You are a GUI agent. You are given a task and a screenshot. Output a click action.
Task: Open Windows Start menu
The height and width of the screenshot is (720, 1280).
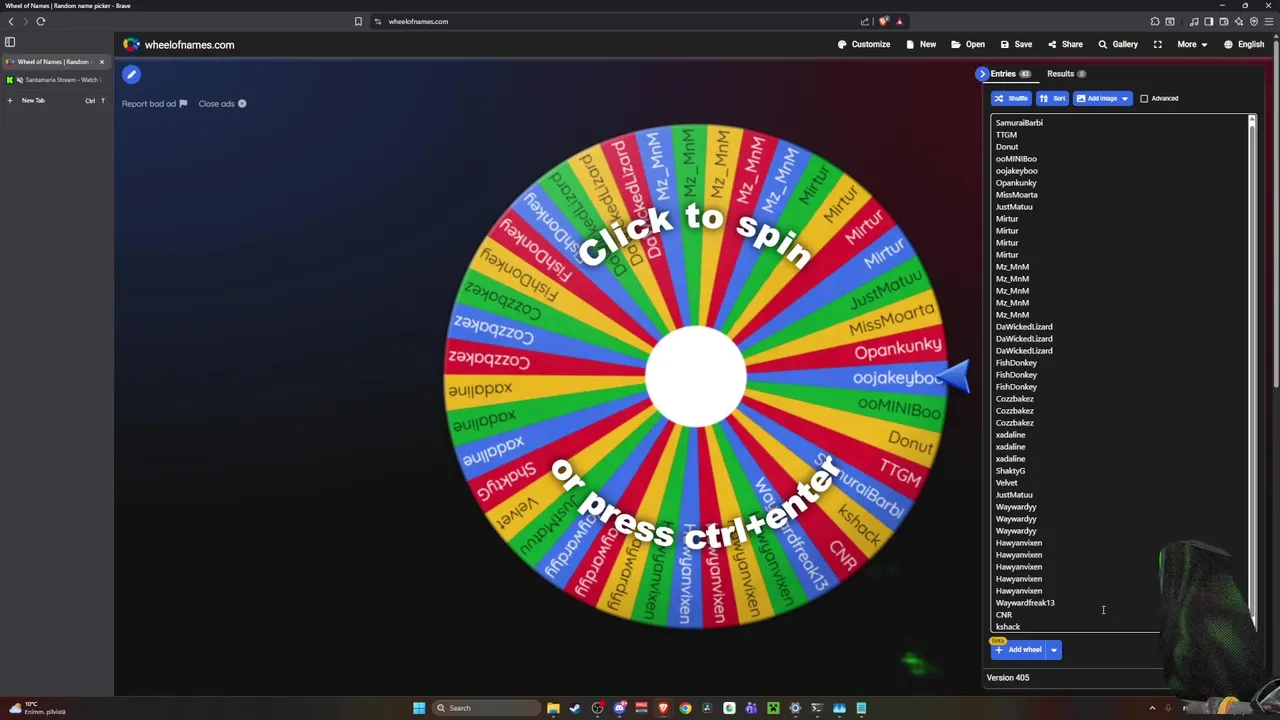[419, 708]
